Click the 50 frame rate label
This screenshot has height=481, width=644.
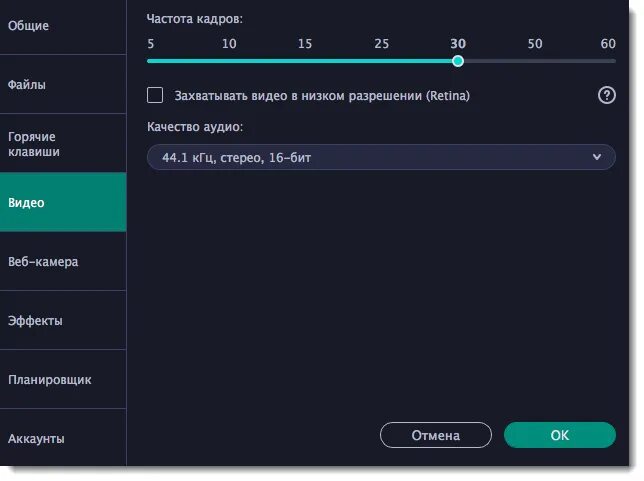point(535,44)
